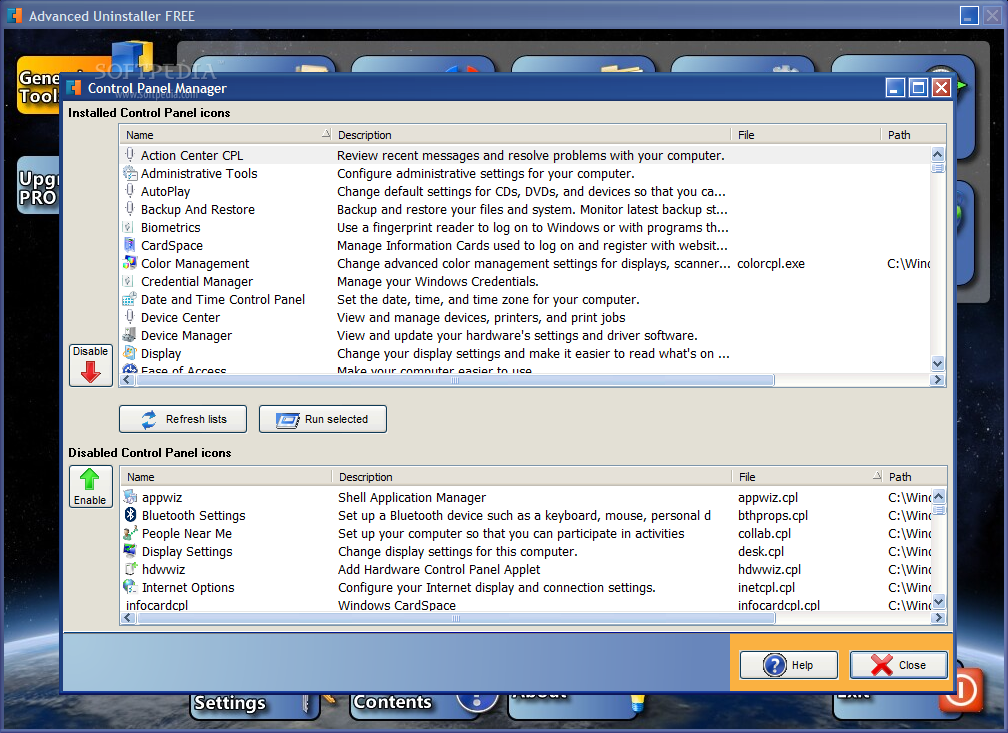The image size is (1008, 733).
Task: Click the People Near Me icon
Action: [130, 533]
